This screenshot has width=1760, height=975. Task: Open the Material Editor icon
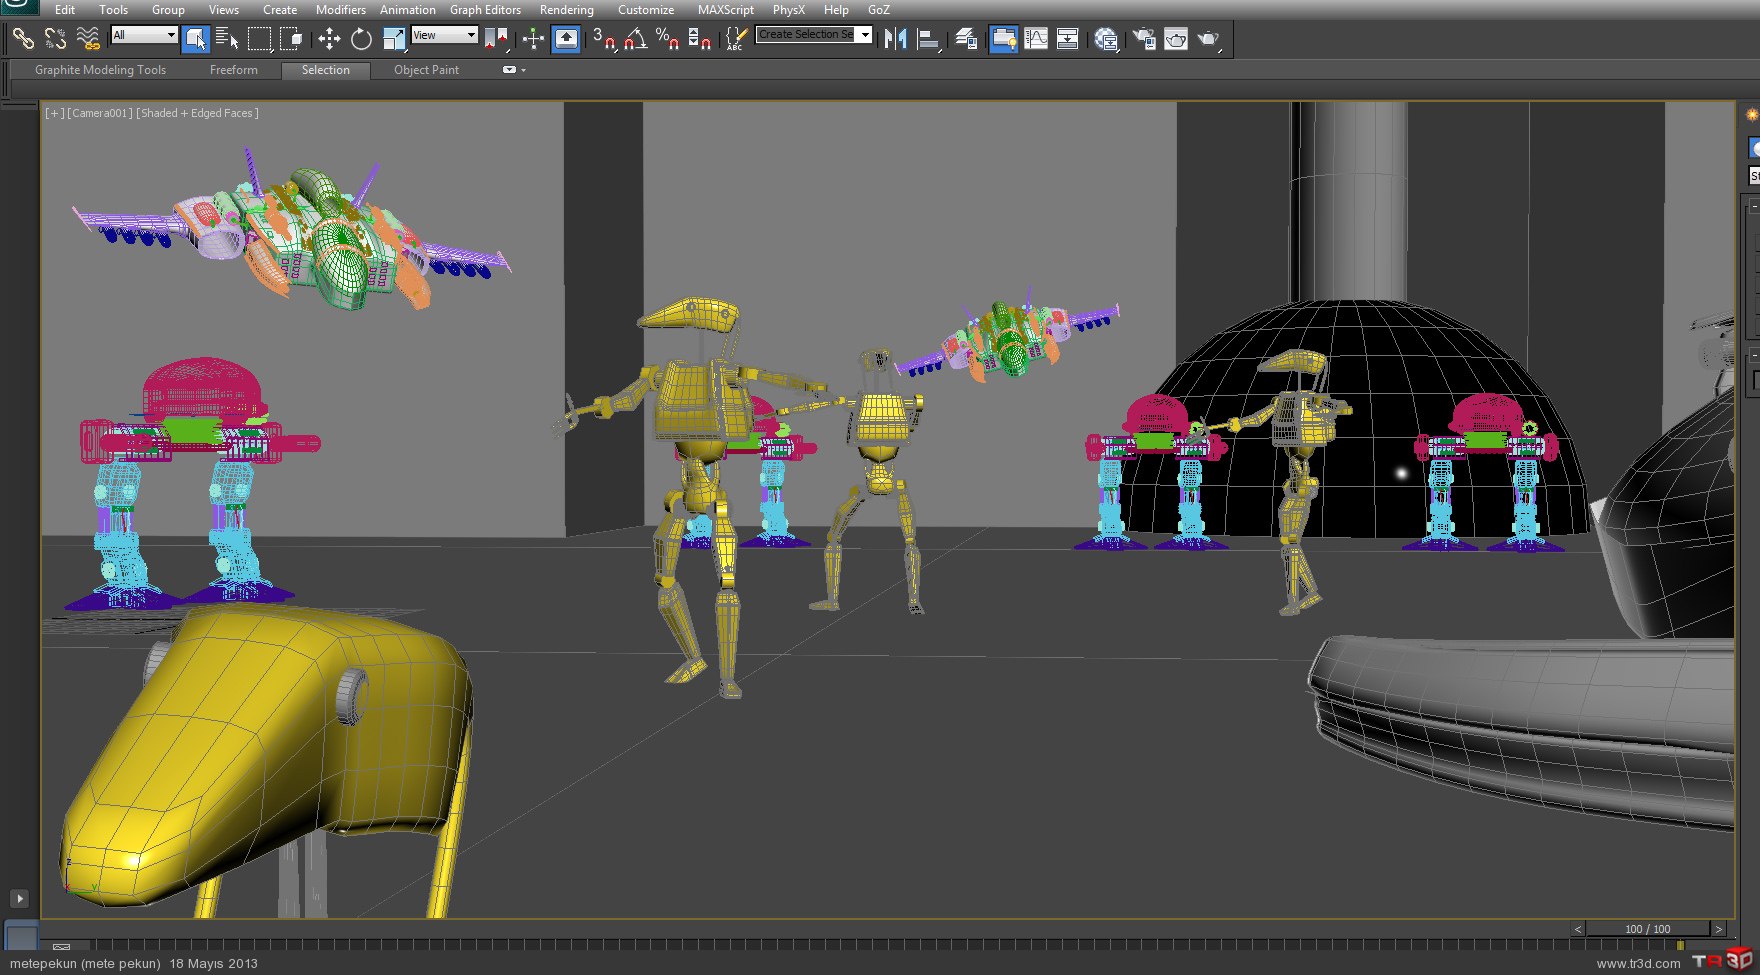(1105, 39)
